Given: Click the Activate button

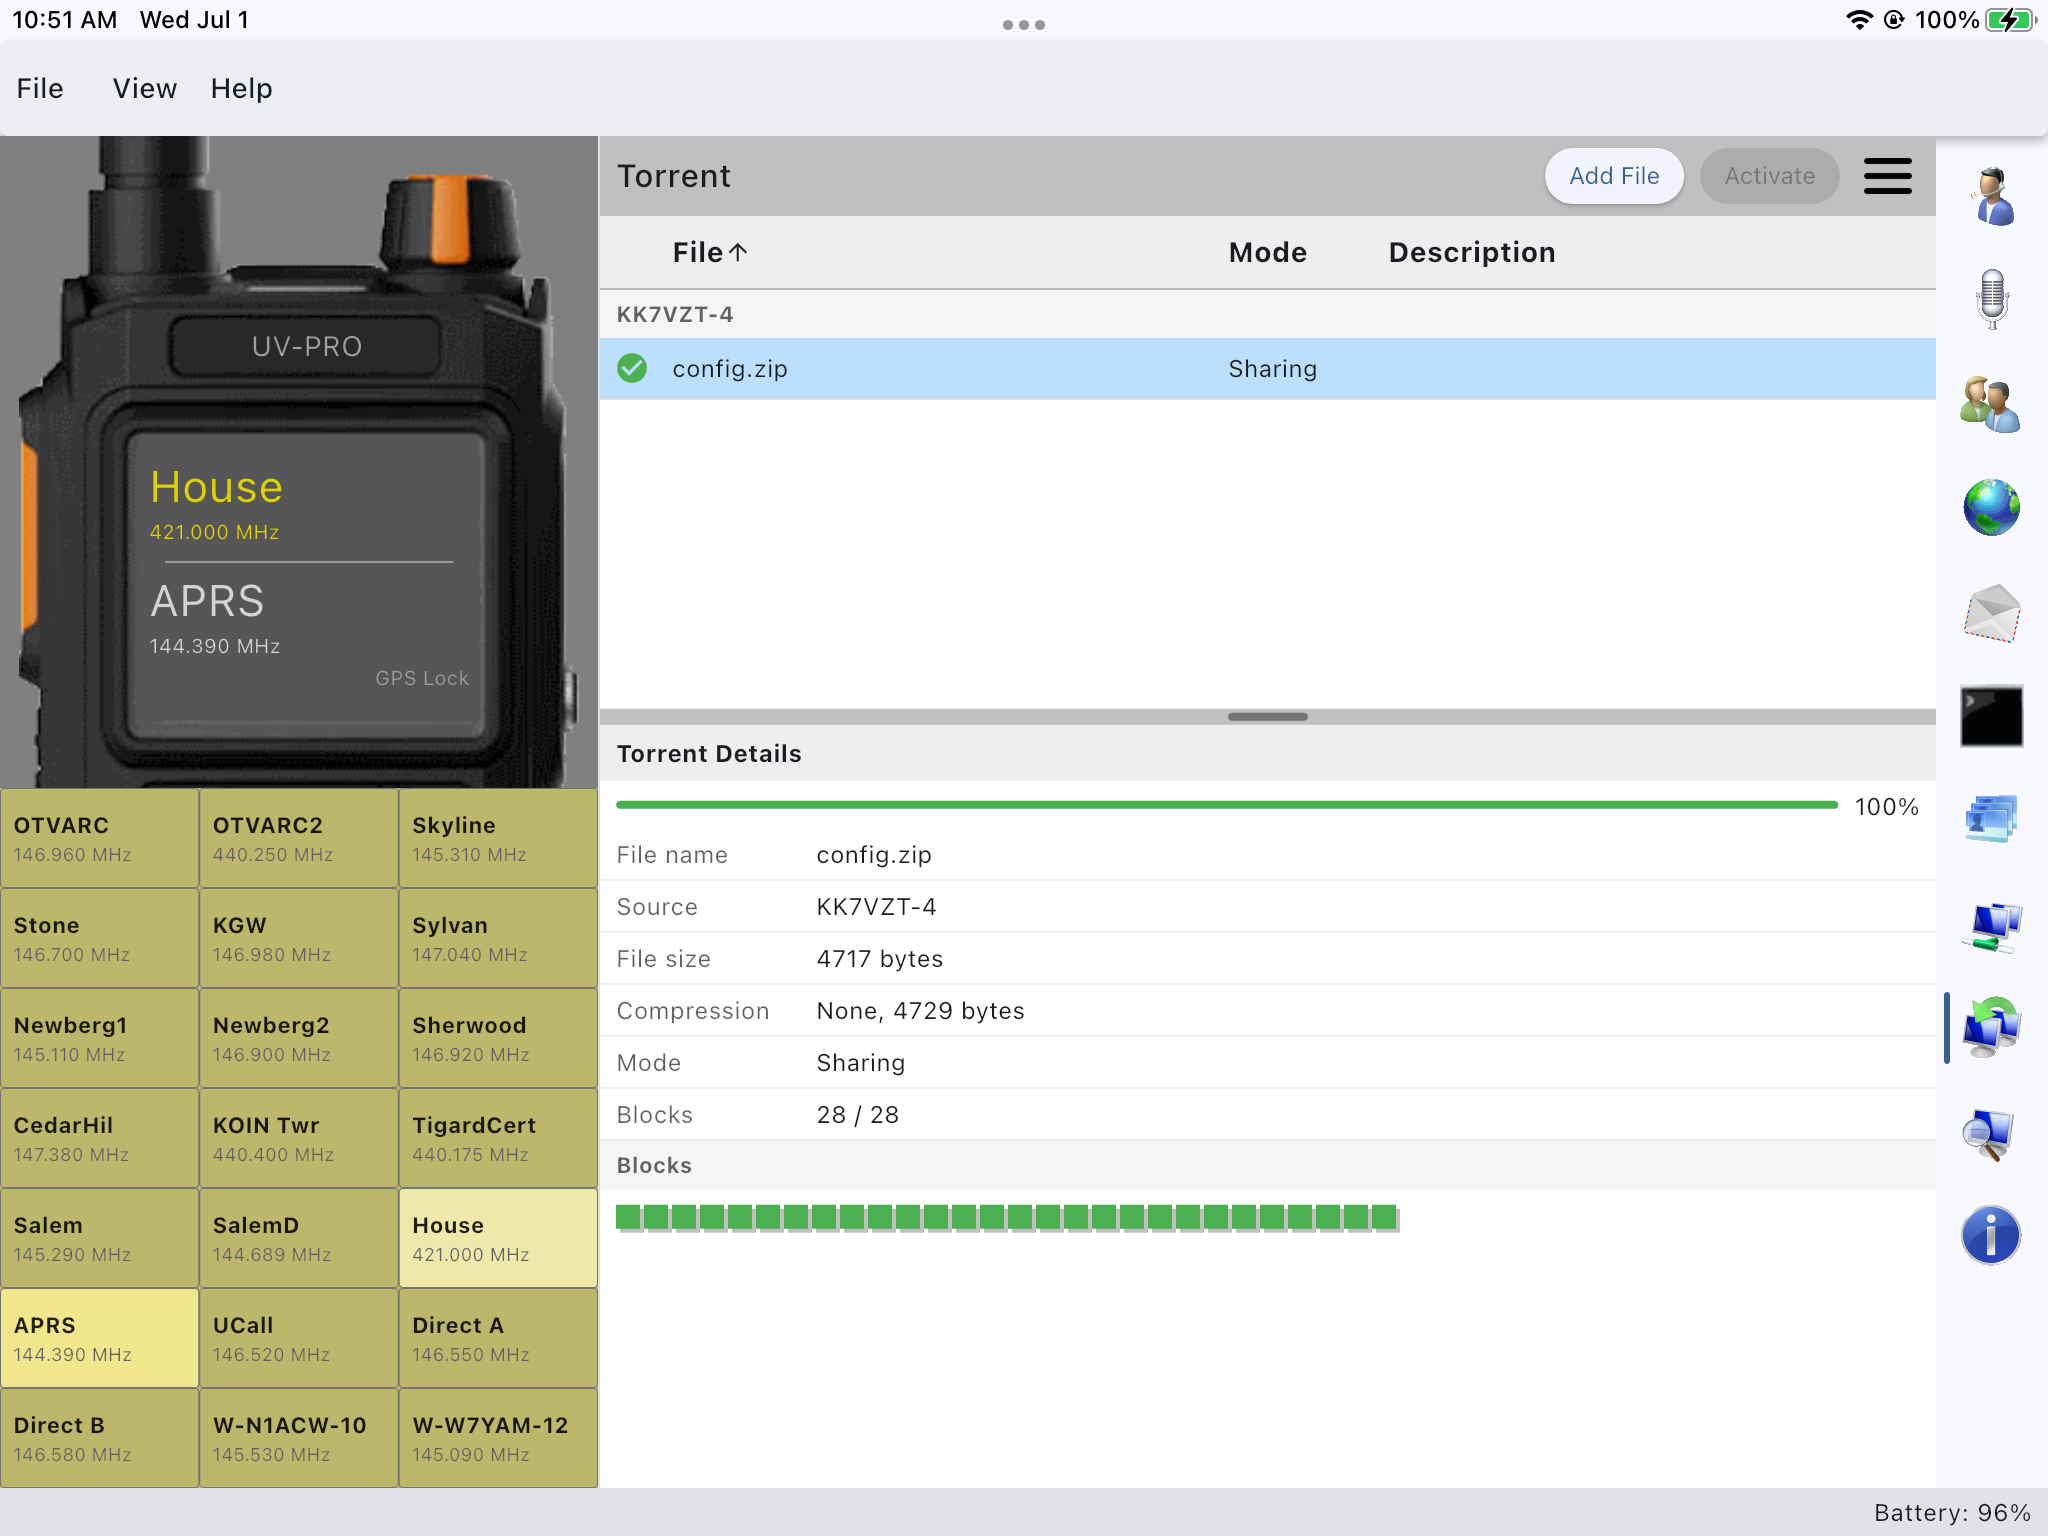Looking at the screenshot, I should pos(1770,176).
